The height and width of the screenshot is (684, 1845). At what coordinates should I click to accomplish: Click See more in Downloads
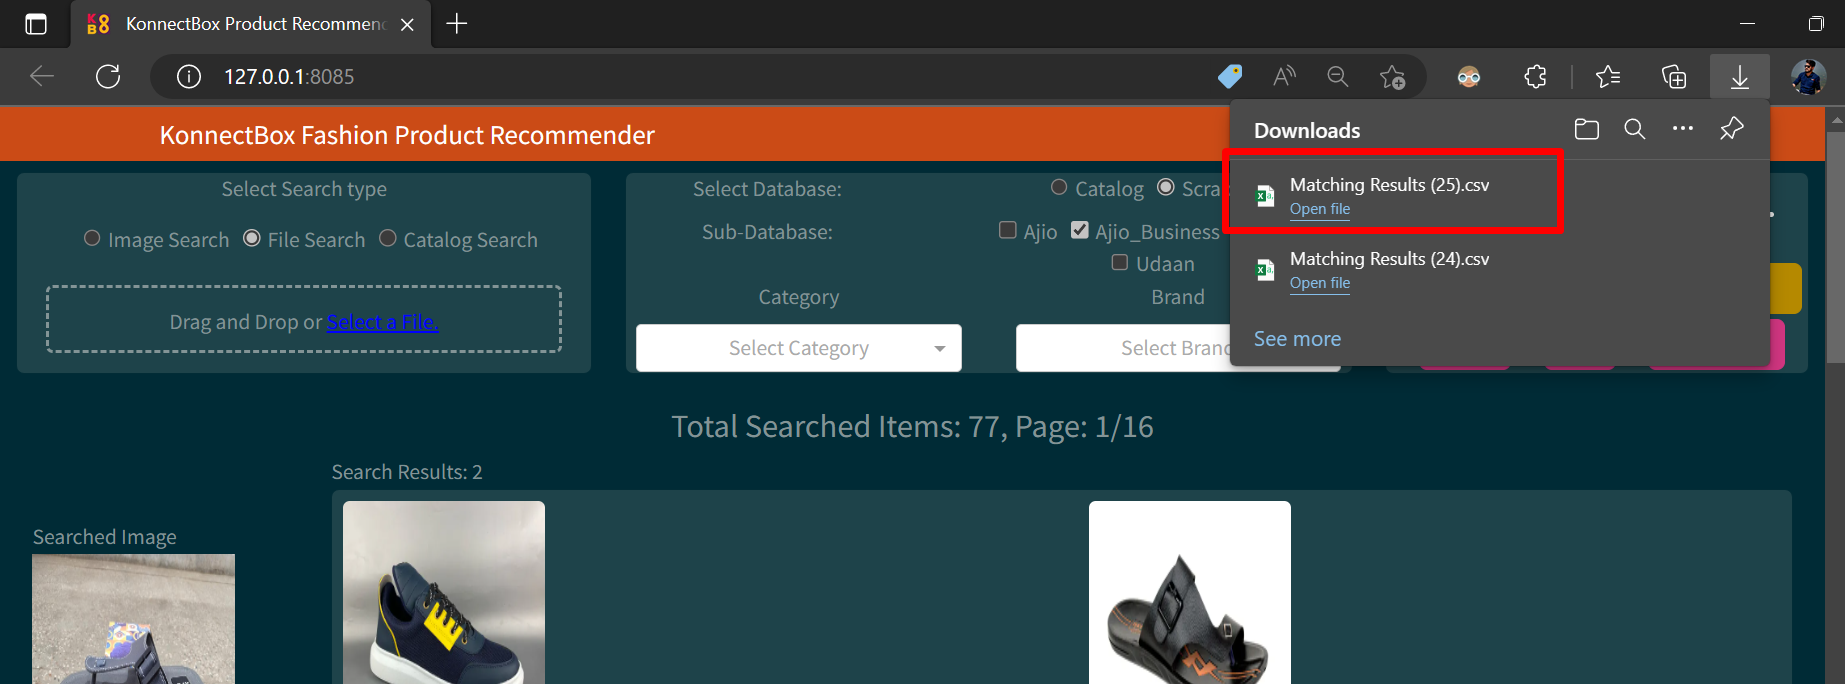[x=1297, y=339]
